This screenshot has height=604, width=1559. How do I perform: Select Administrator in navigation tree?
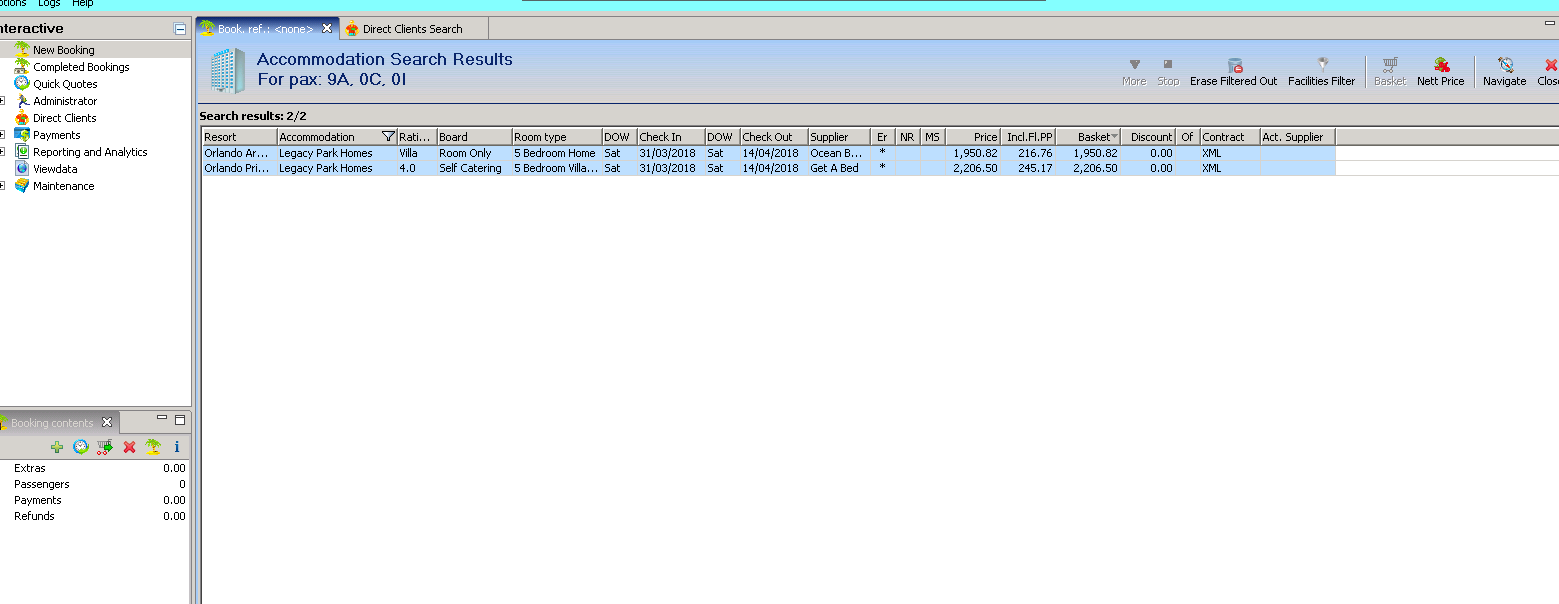(65, 101)
